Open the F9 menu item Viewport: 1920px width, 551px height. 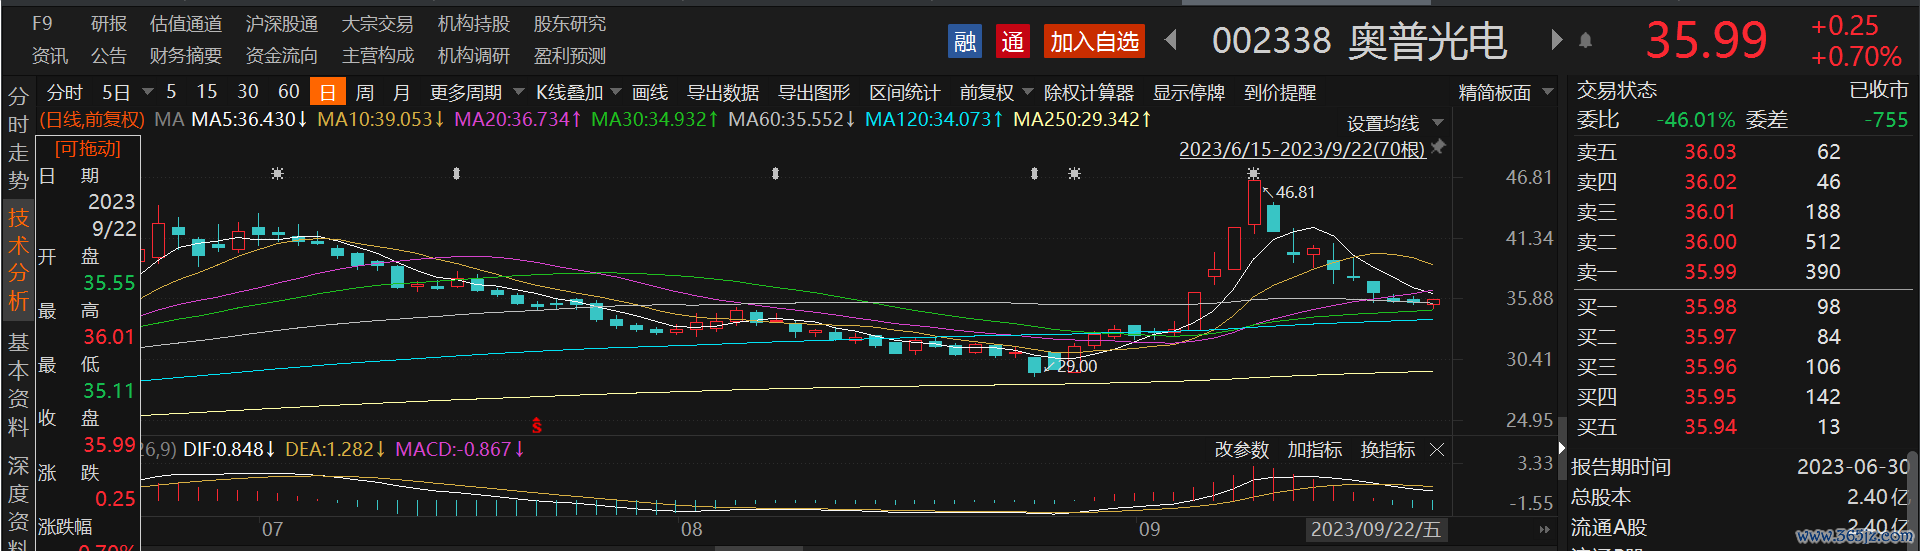point(42,23)
